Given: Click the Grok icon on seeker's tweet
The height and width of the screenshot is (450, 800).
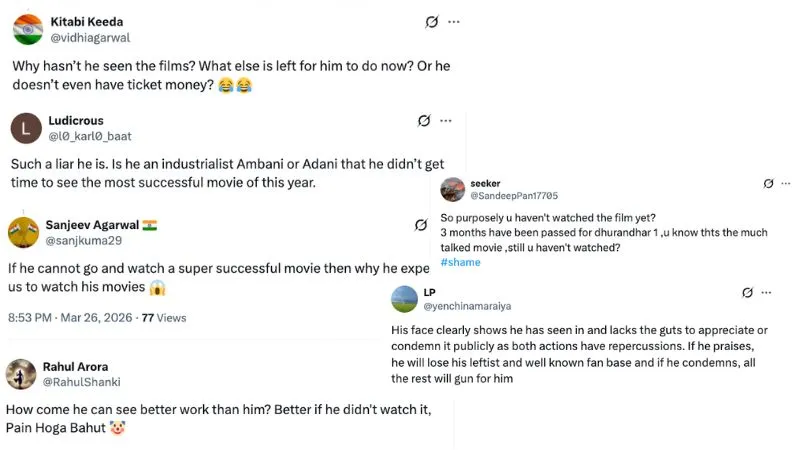Looking at the screenshot, I should [768, 184].
